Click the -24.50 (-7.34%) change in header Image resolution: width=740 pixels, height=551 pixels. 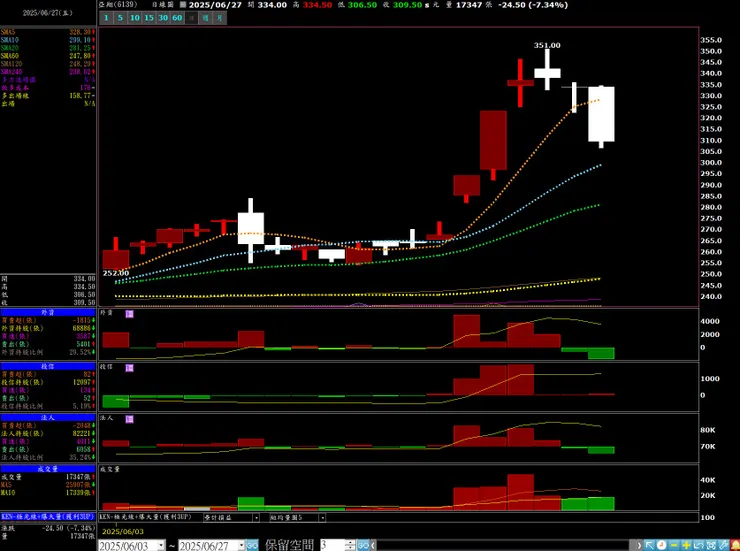(533, 5)
